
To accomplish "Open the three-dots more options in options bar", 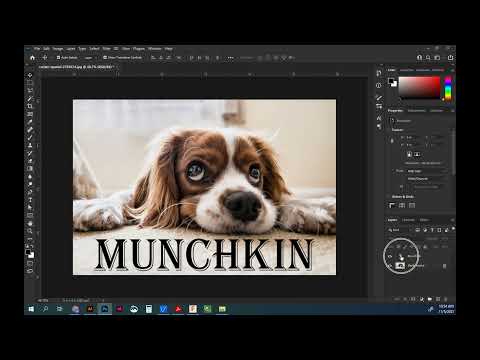I will pos(230,58).
